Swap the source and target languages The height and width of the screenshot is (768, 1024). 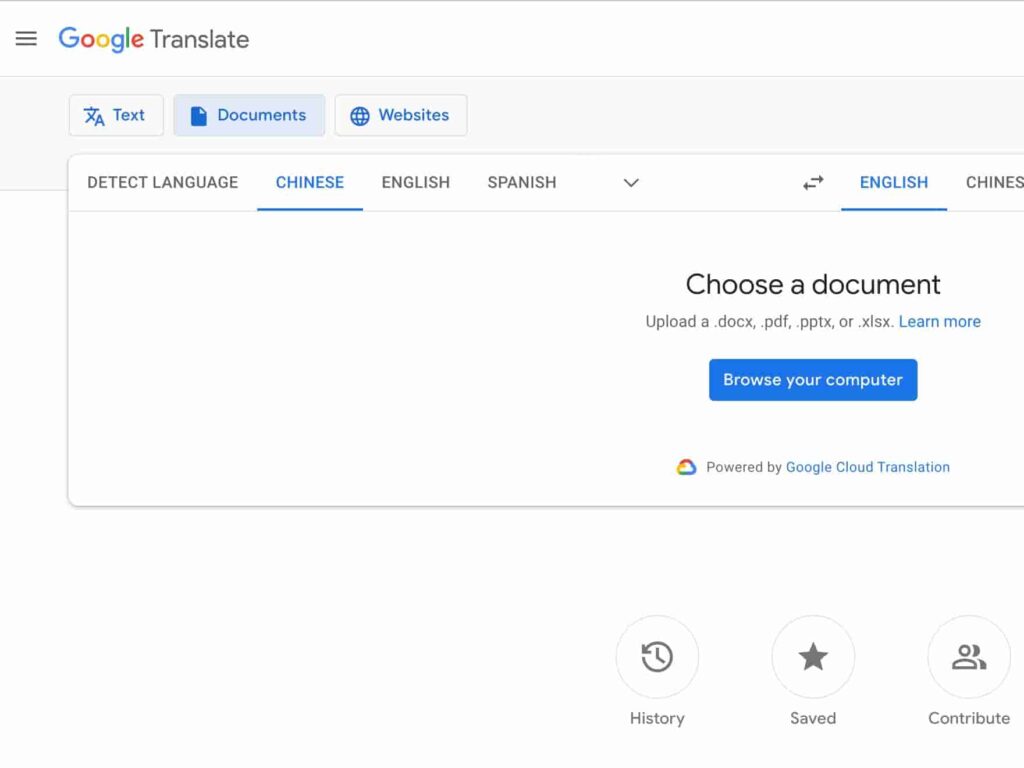[x=812, y=182]
